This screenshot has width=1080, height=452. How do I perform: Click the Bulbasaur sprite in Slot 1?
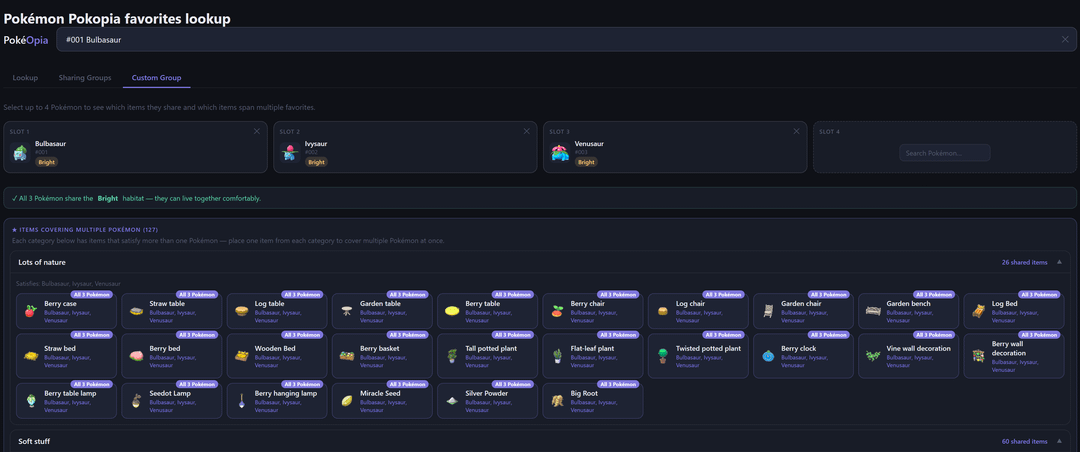[19, 153]
